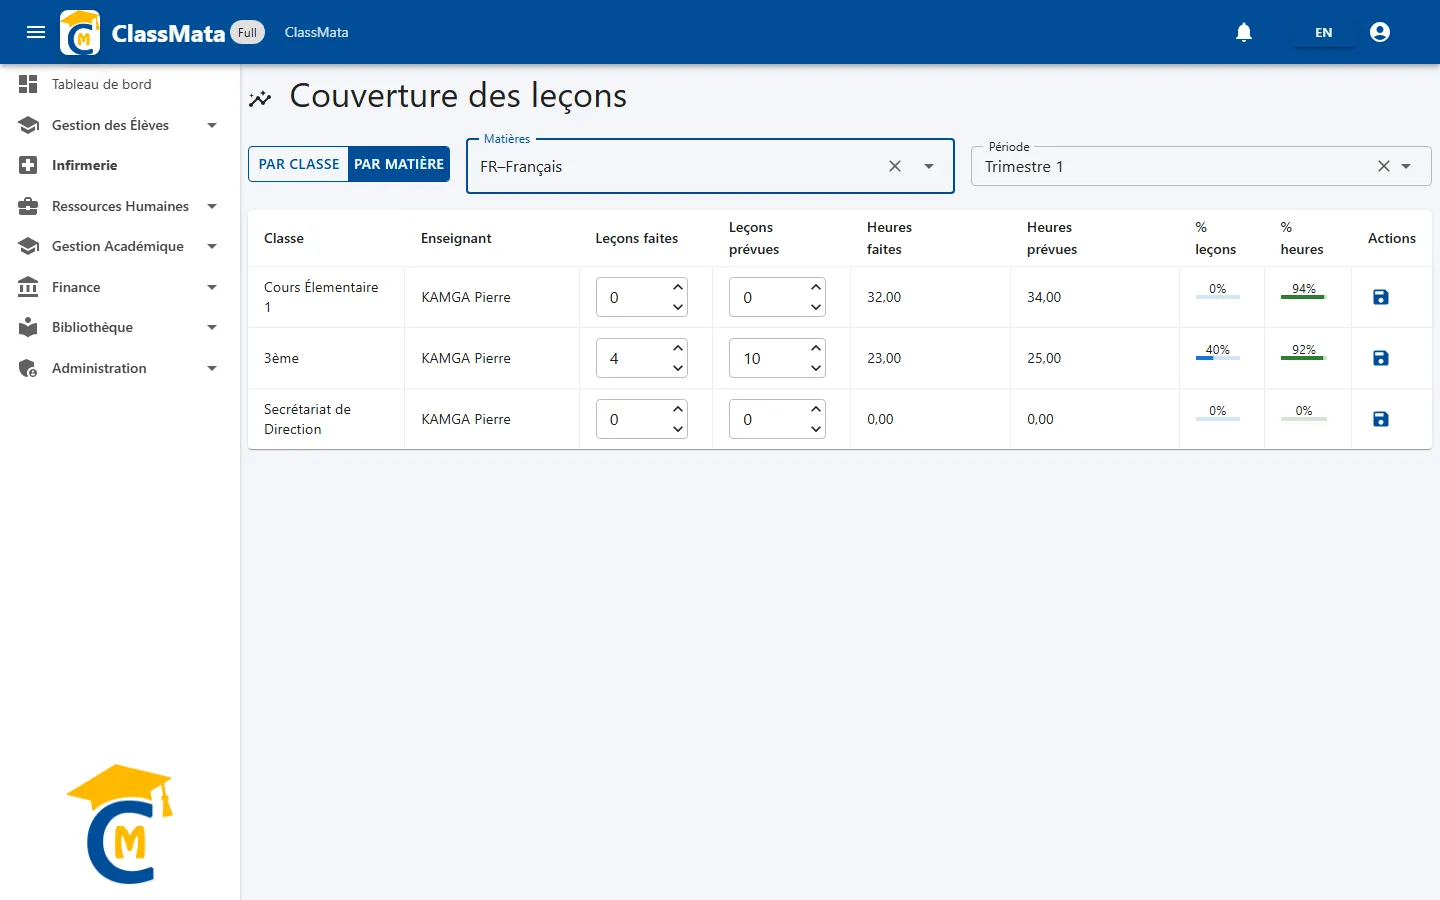Click the Bibliothèque book icon
This screenshot has height=900, width=1440.
point(28,327)
